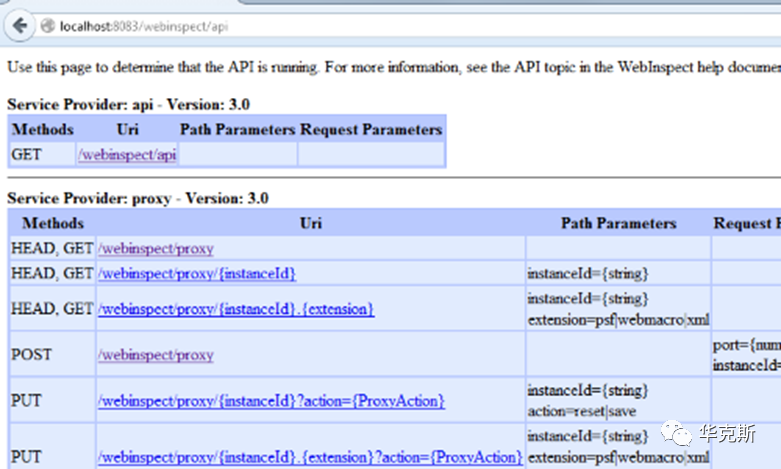Follow the /webinspect/proxy/{instanceId} link
Screen dimensions: 781x469
196,273
